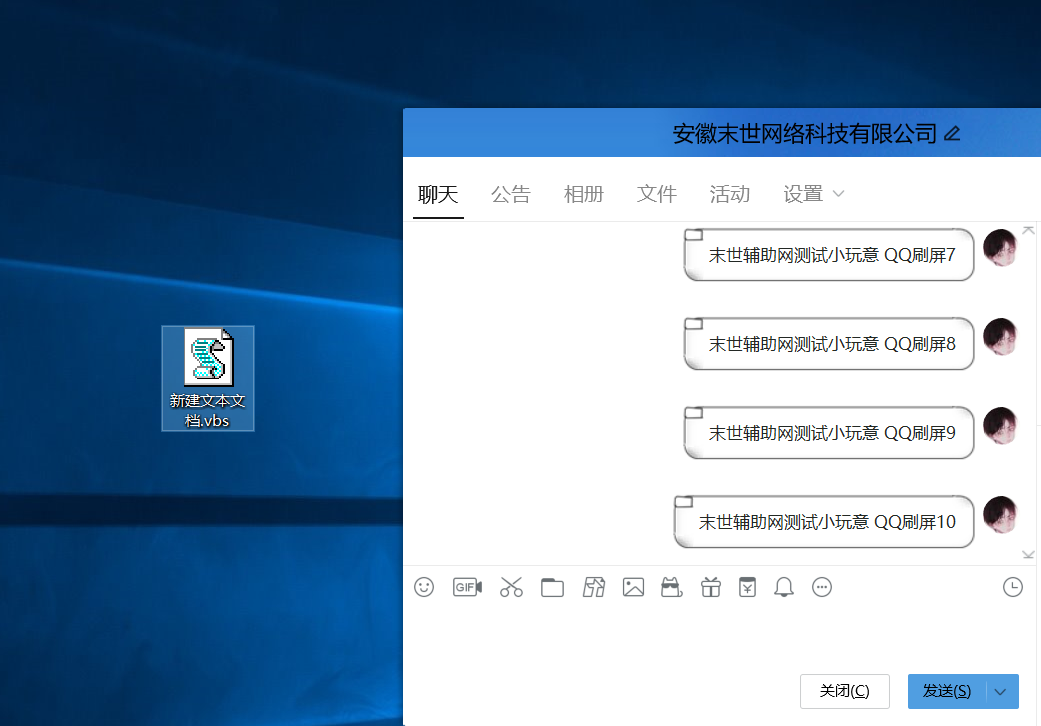Screen dimensions: 1041x726
Task: Click the chat scrollbar down arrow
Action: [1028, 554]
